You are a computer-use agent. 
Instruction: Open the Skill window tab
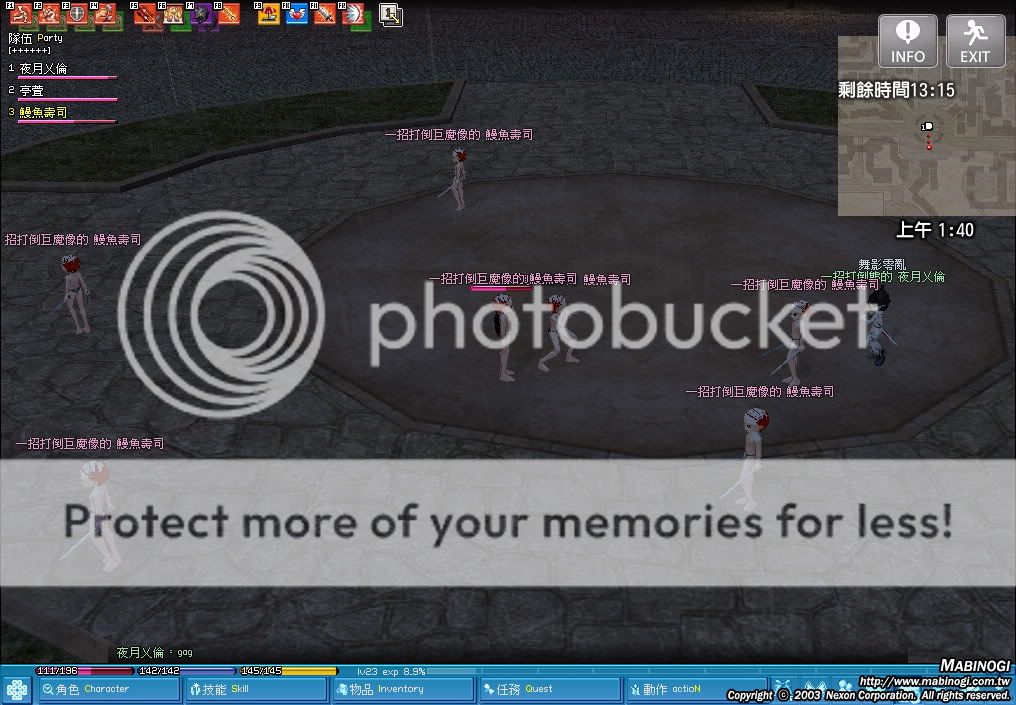click(254, 689)
